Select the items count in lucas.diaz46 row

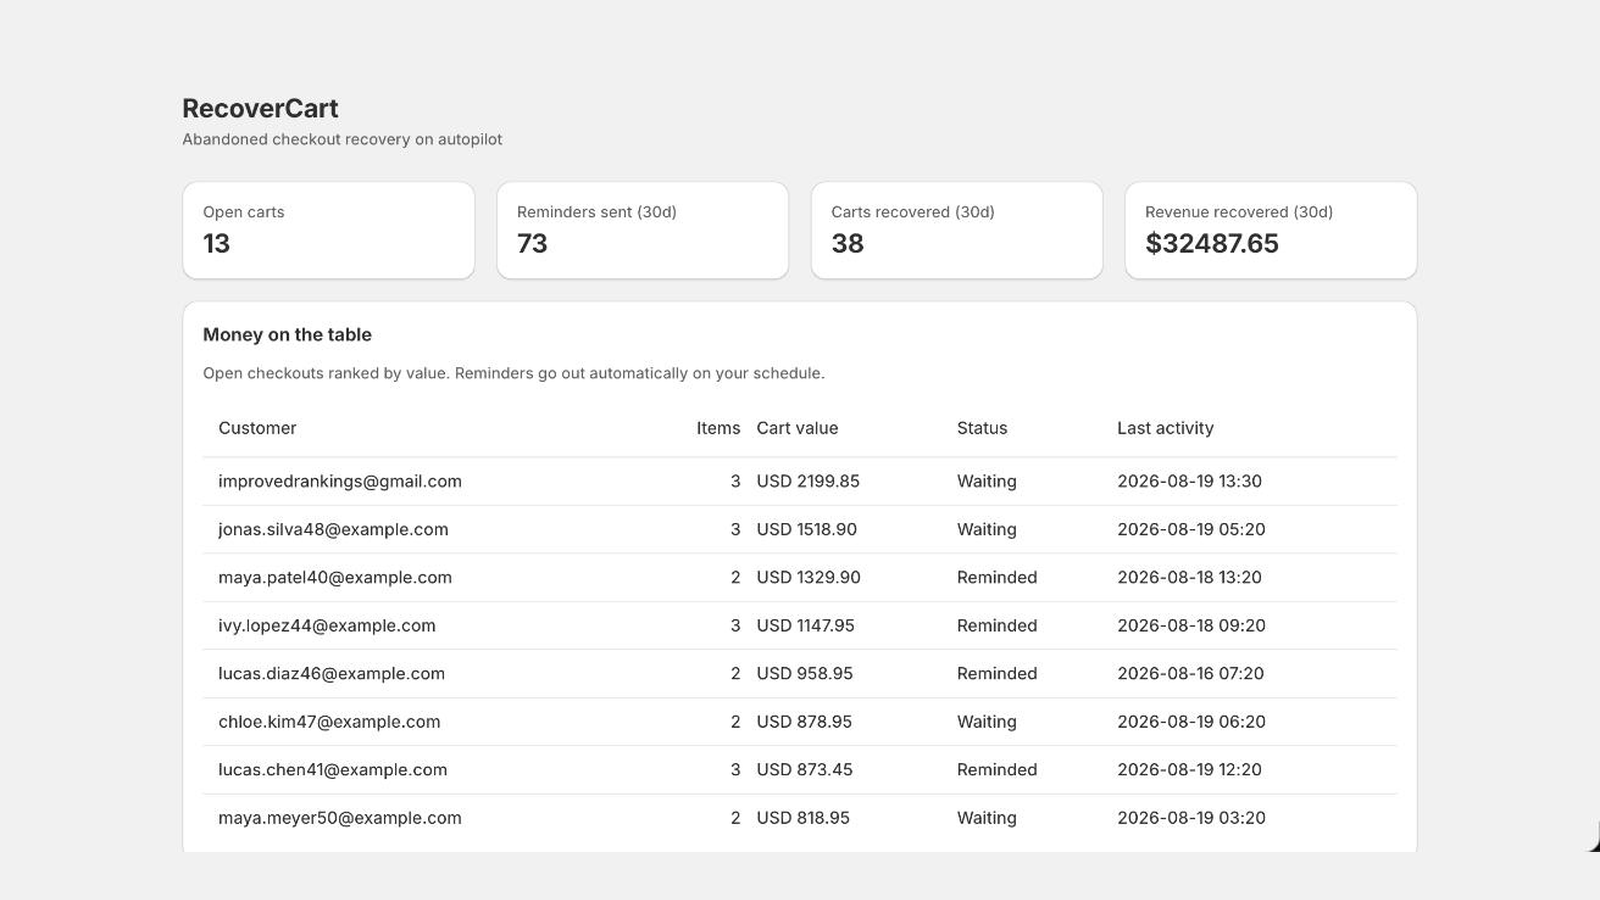click(x=735, y=673)
